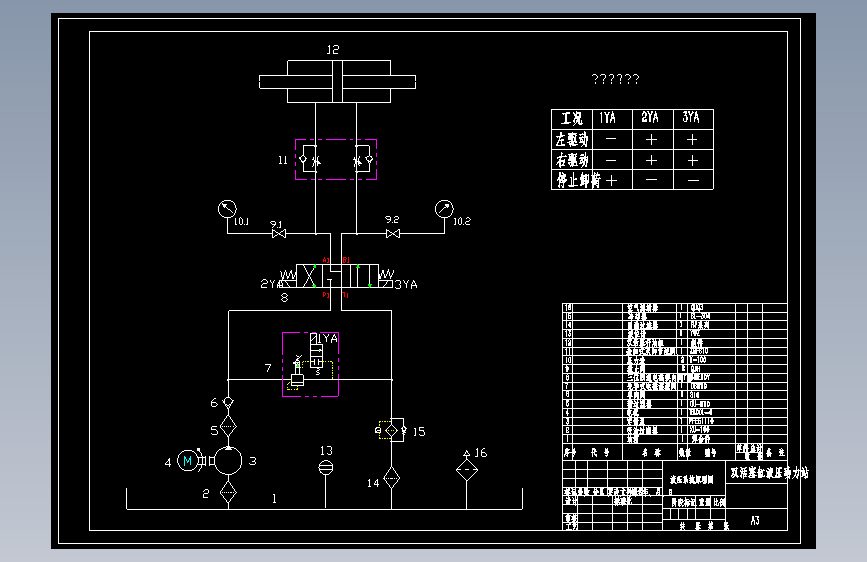Image resolution: width=867 pixels, height=562 pixels.
Task: Select the minus sign in 停止卸荷 2YA cell
Action: [x=651, y=180]
